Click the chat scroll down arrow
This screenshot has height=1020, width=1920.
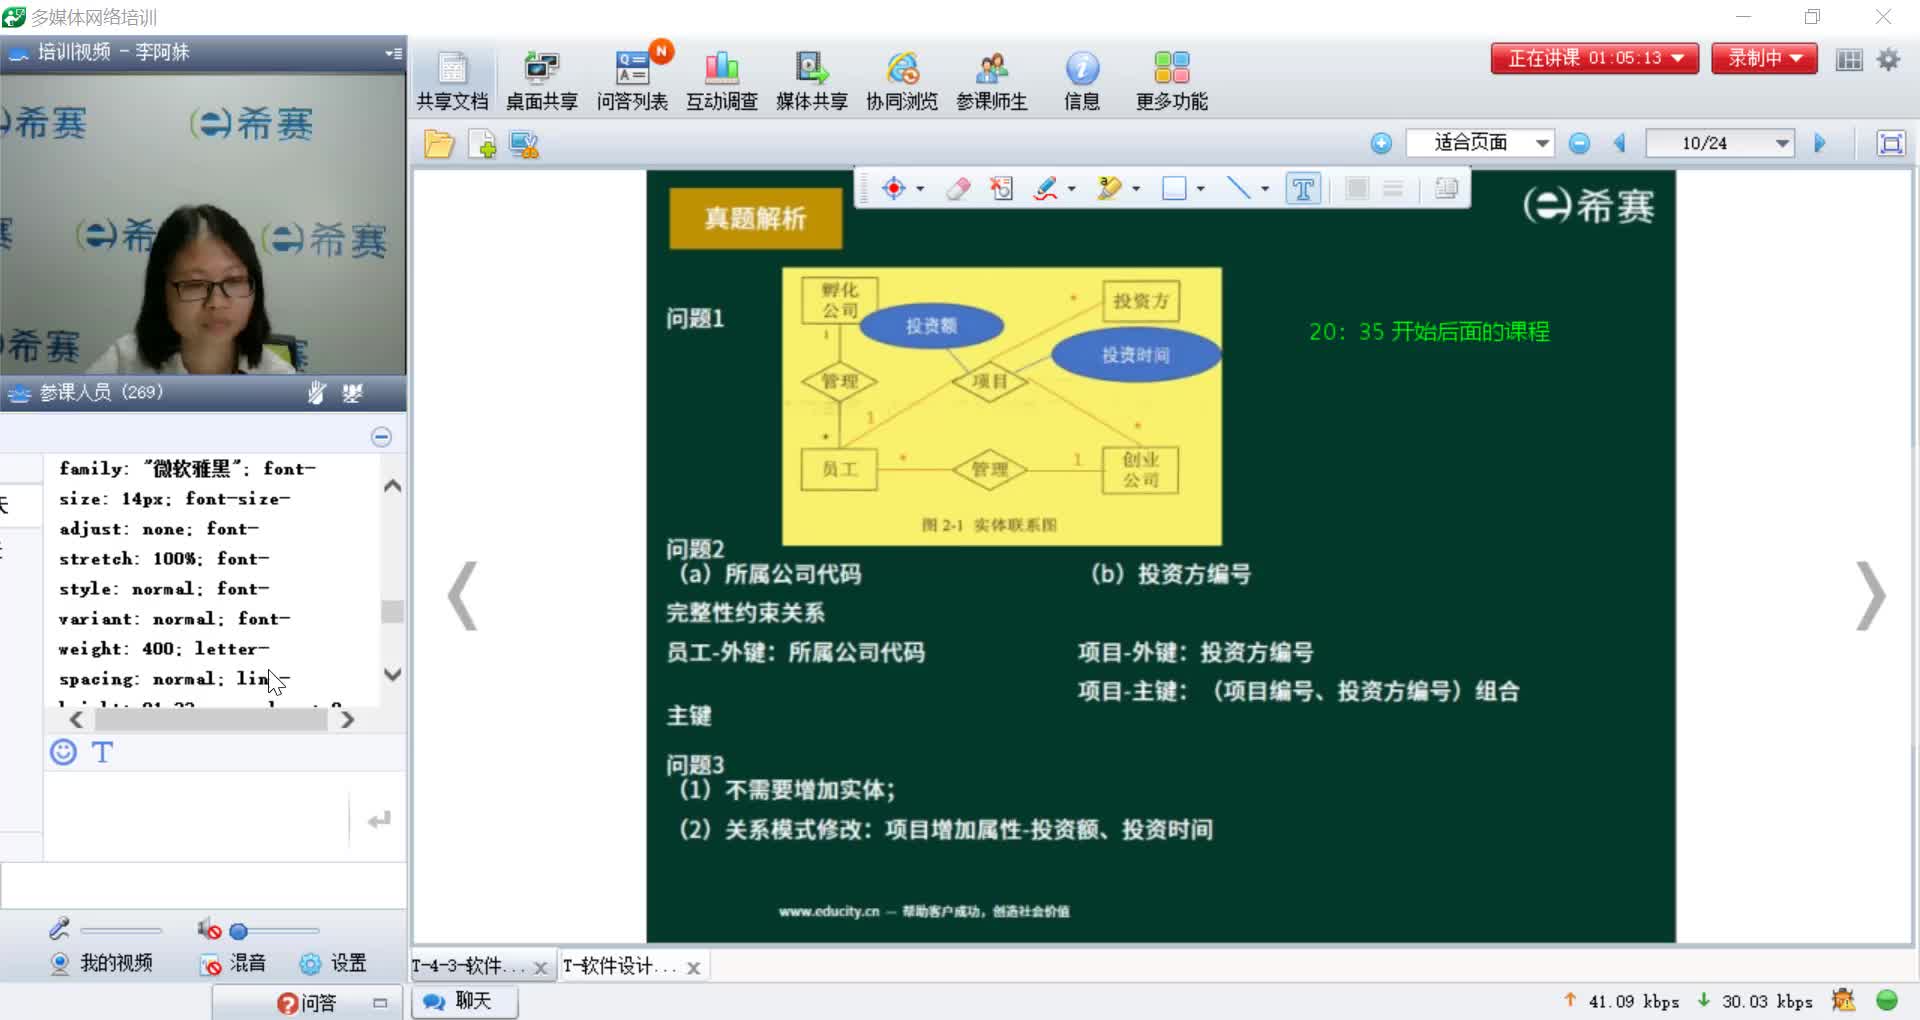click(x=393, y=674)
